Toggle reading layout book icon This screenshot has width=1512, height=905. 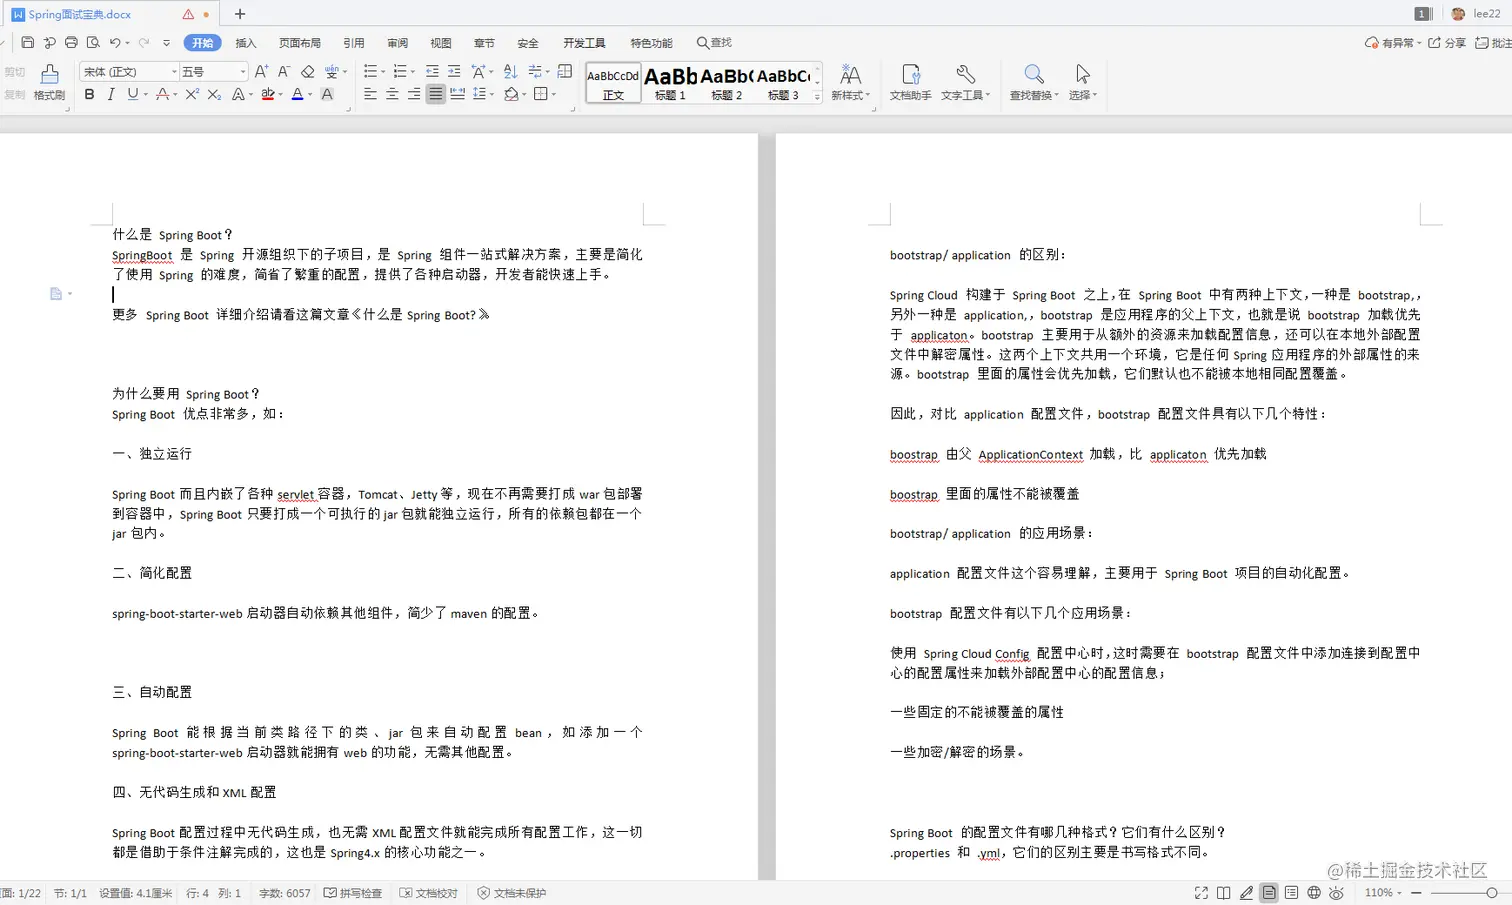click(1223, 893)
